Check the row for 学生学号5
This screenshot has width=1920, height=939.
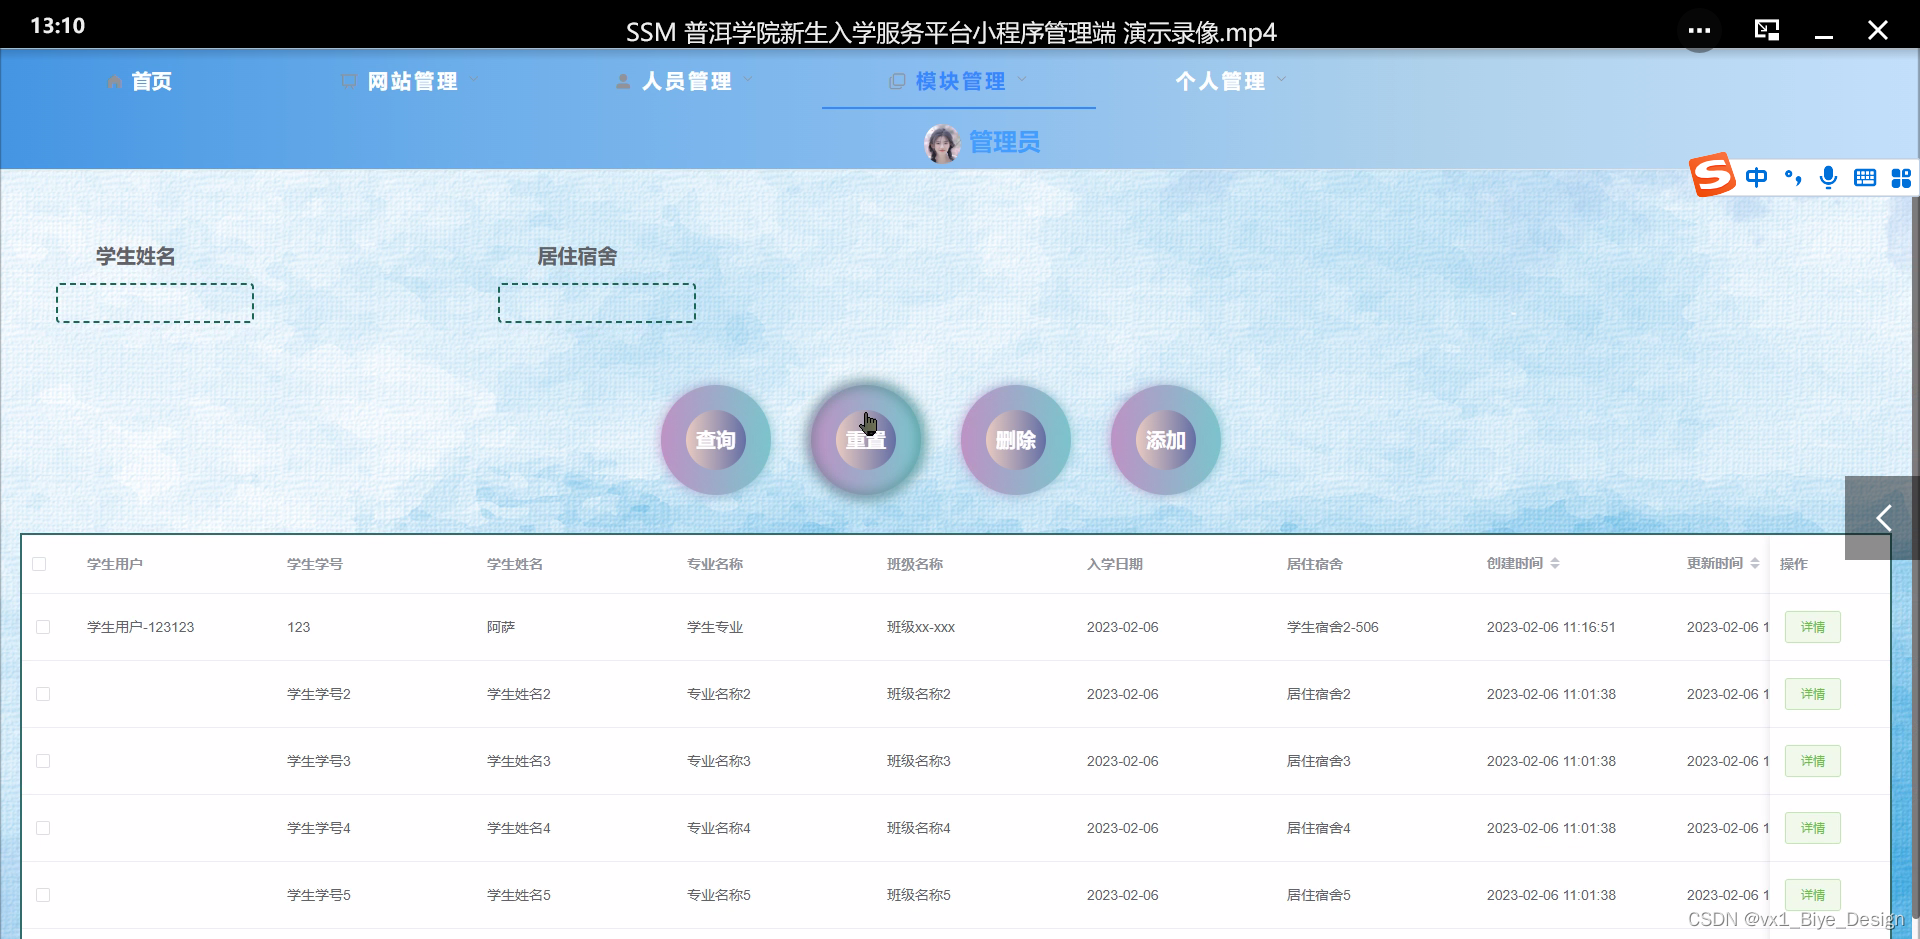(x=43, y=895)
